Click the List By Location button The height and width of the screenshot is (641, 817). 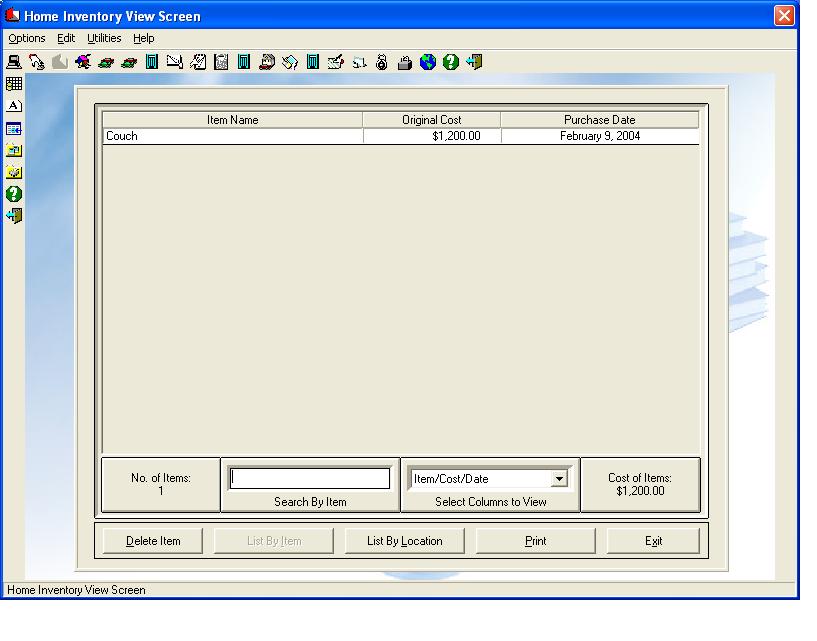coord(404,541)
